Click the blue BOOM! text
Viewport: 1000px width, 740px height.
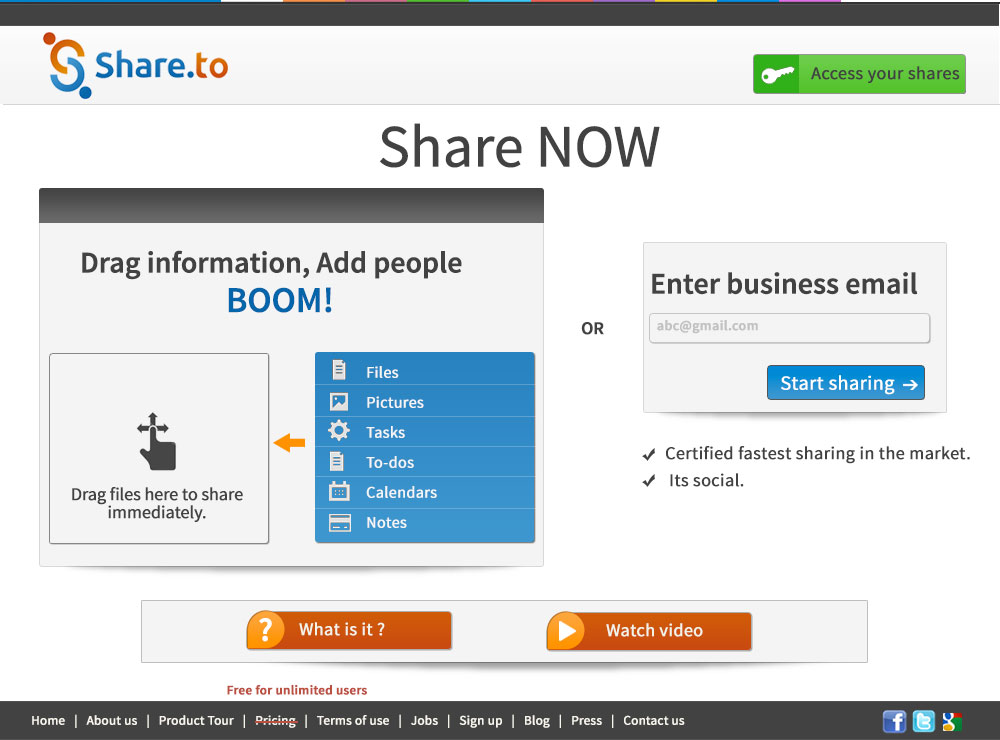pos(280,300)
